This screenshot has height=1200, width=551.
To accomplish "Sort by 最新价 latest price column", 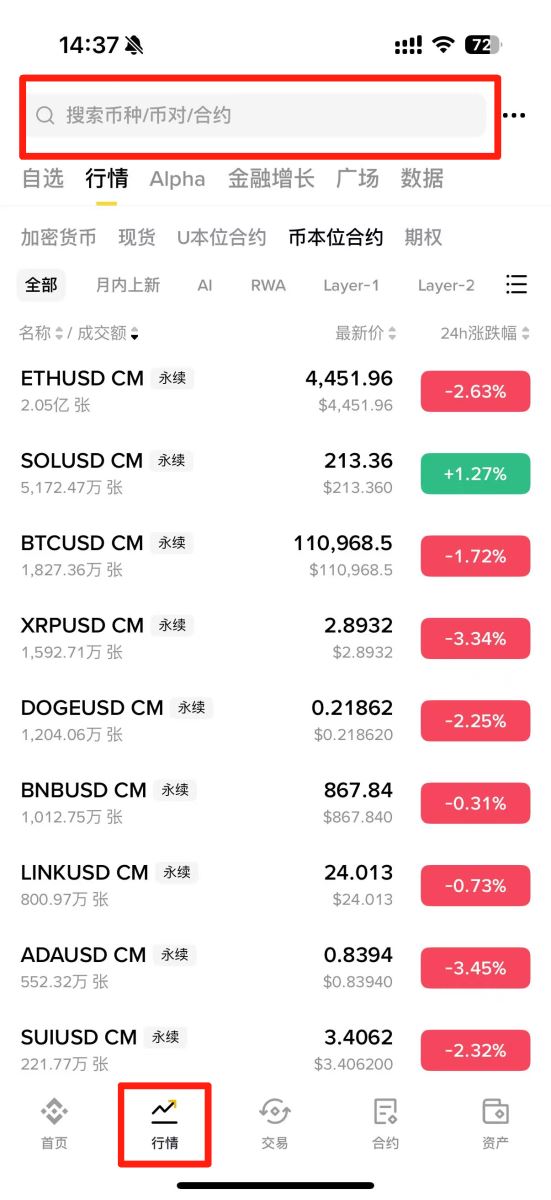I will [366, 333].
